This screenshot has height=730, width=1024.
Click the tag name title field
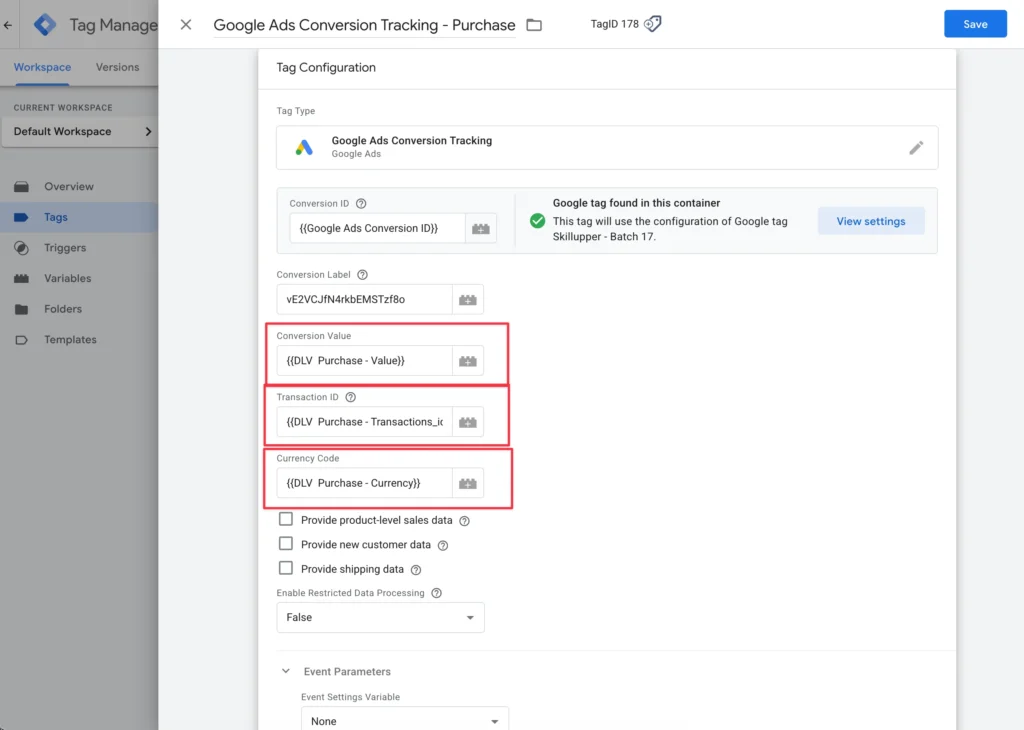coord(364,25)
